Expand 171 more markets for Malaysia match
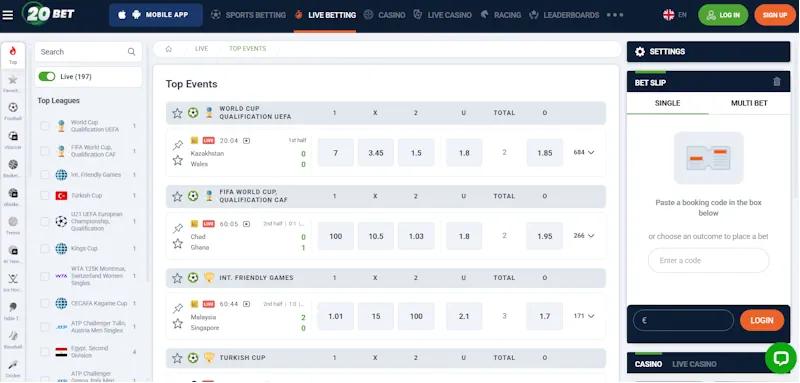The image size is (800, 383). (x=584, y=316)
